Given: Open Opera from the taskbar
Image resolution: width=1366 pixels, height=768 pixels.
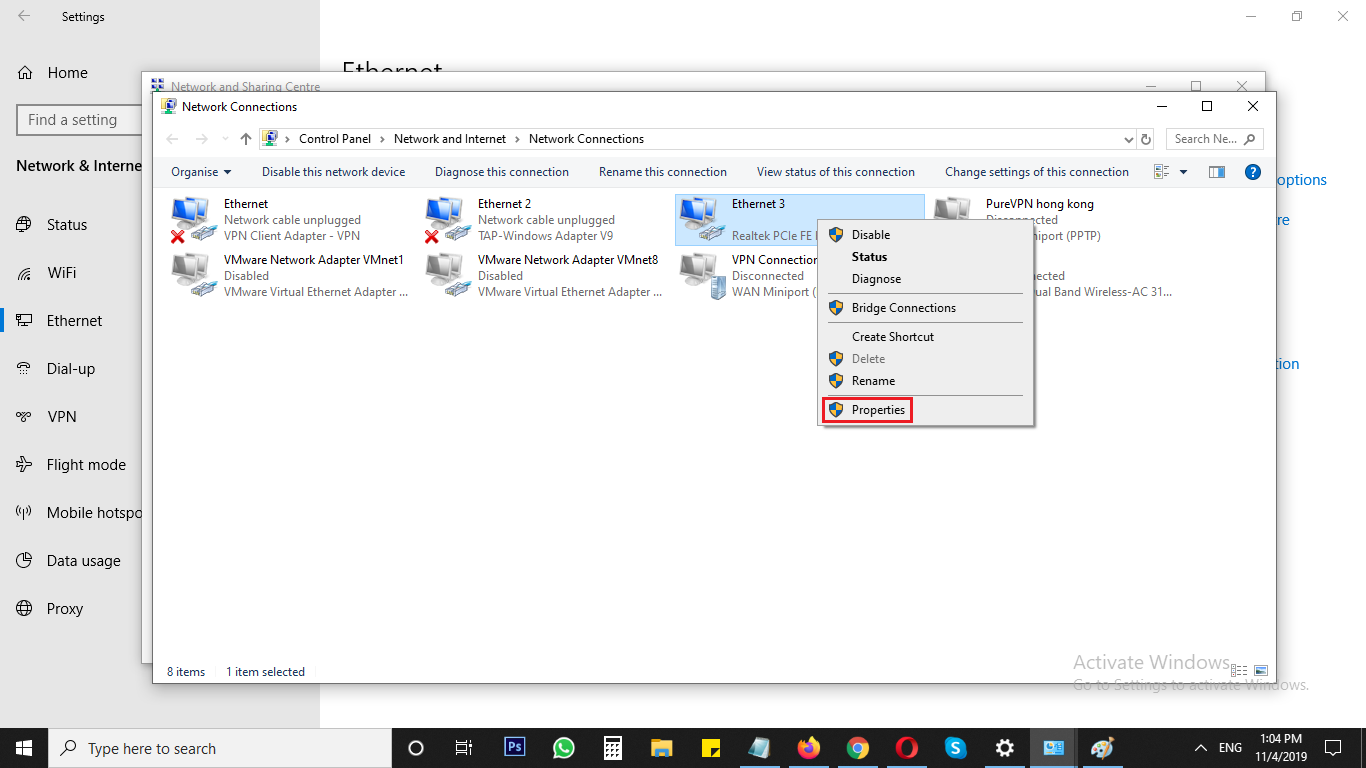Looking at the screenshot, I should (907, 748).
